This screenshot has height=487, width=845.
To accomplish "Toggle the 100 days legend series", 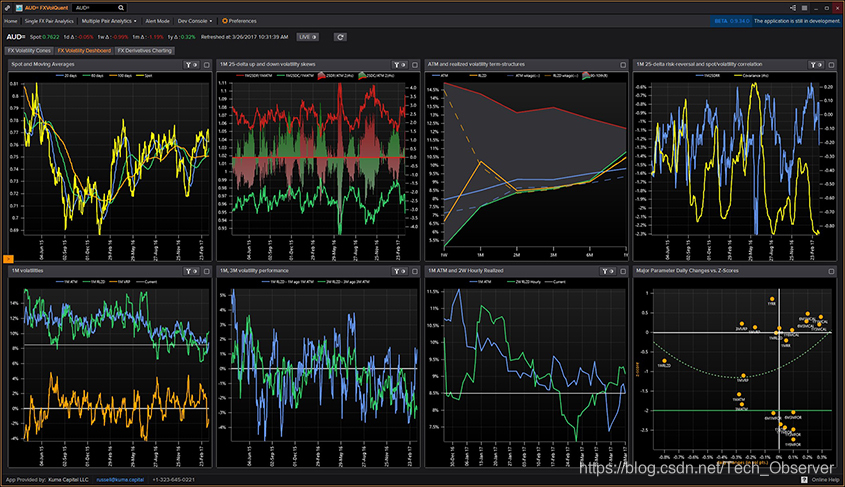I will point(121,76).
